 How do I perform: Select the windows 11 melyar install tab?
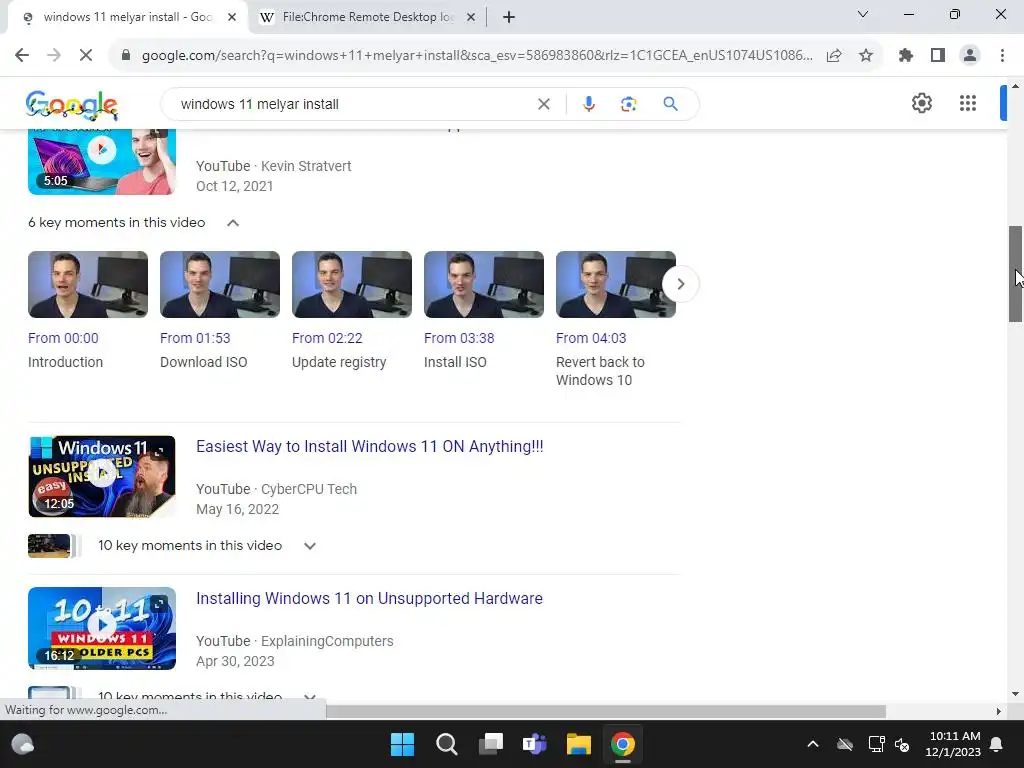click(x=127, y=17)
